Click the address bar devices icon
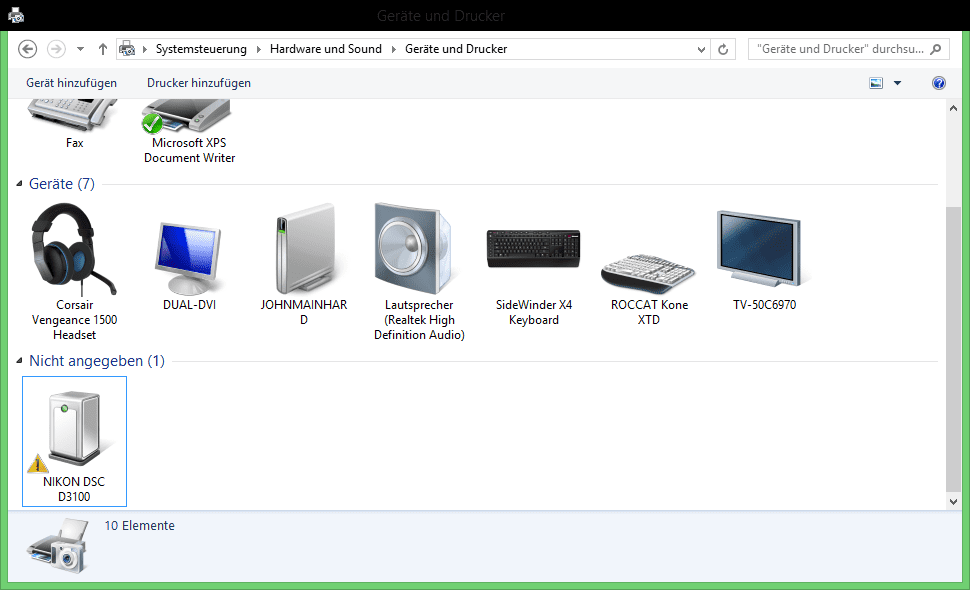This screenshot has width=970, height=590. click(127, 49)
